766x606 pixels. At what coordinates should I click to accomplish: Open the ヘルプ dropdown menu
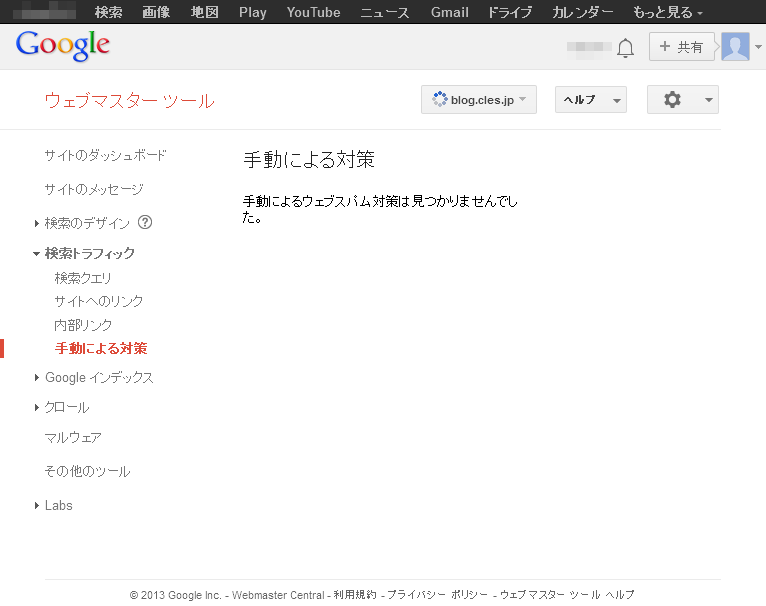[590, 100]
